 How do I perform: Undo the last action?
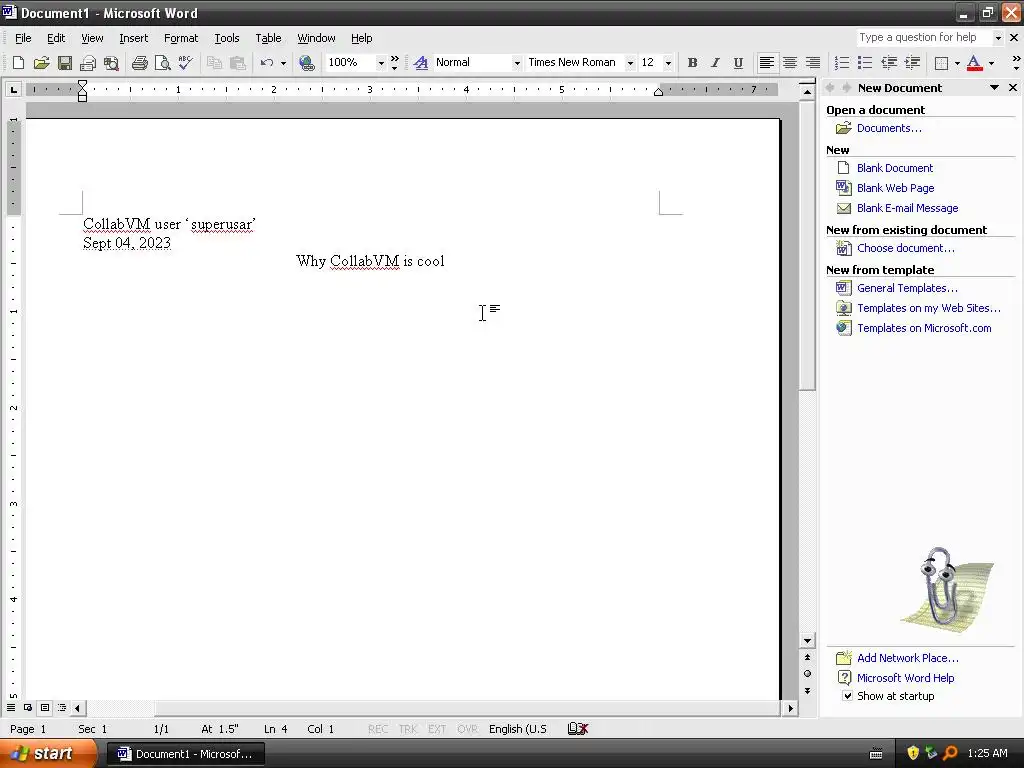(x=266, y=63)
